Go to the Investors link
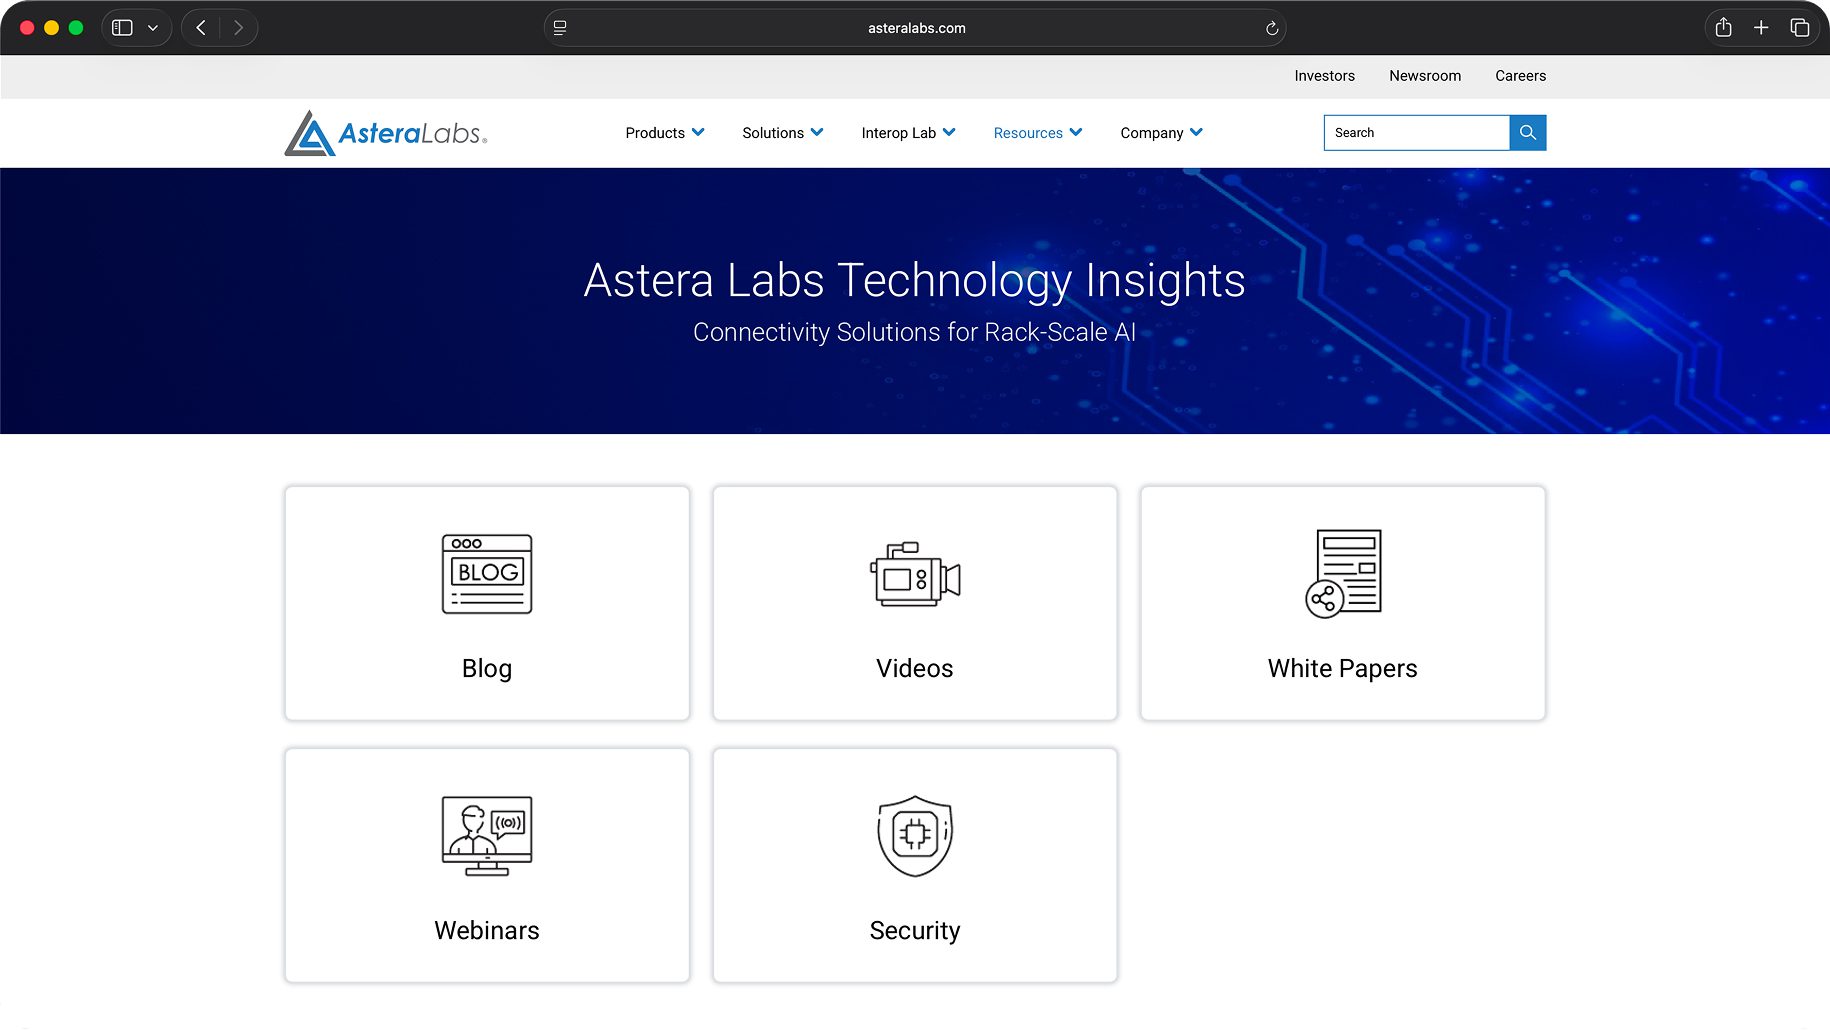The width and height of the screenshot is (1830, 1030). click(1324, 76)
